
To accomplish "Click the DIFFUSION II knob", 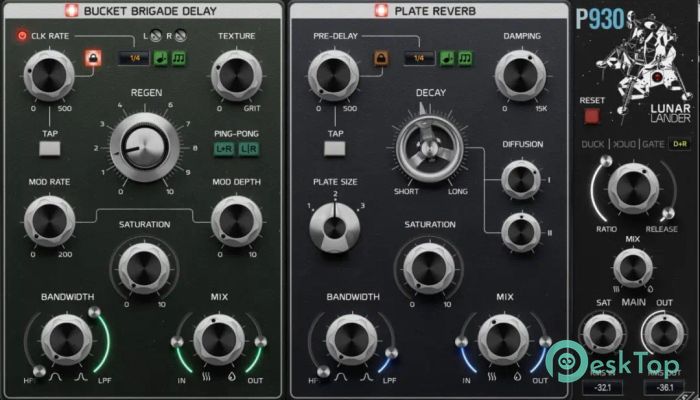I will pos(521,233).
